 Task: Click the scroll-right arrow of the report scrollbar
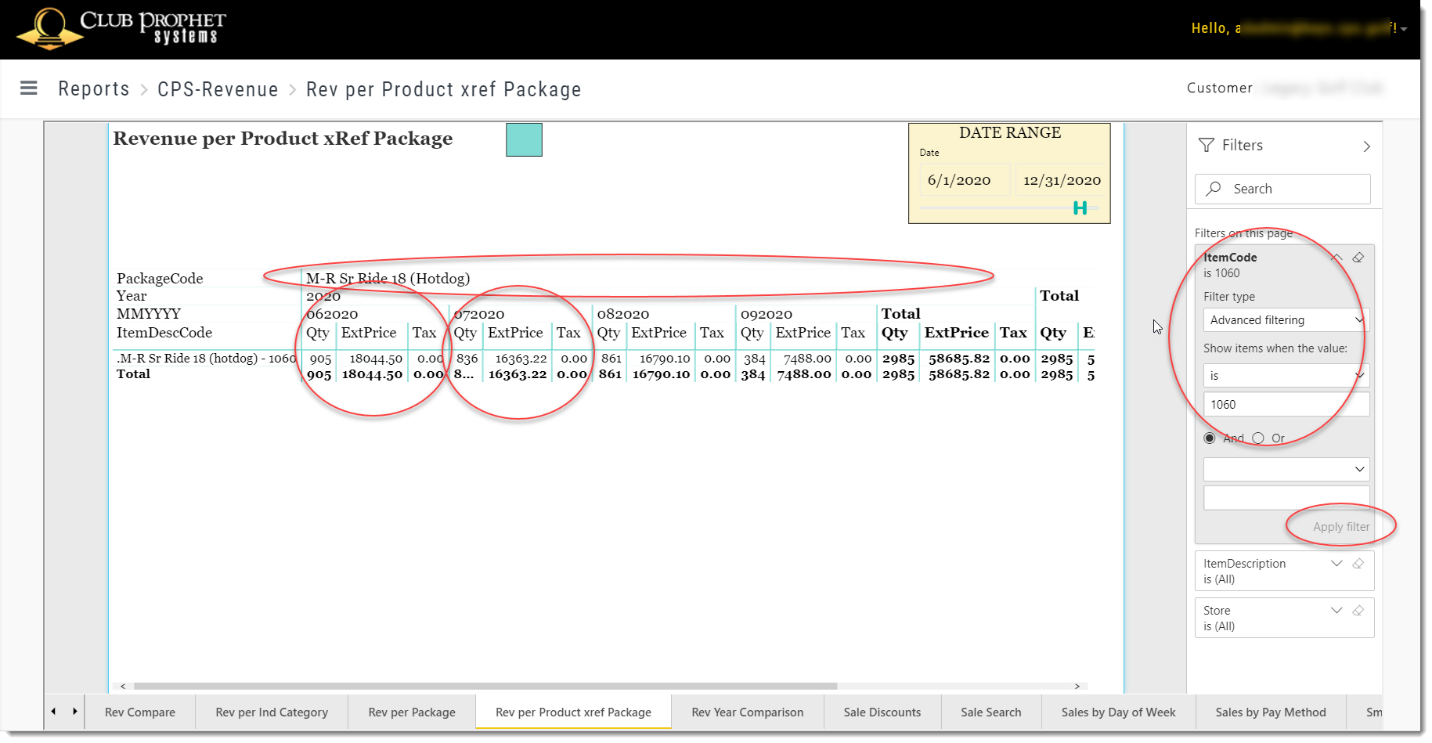(1078, 687)
